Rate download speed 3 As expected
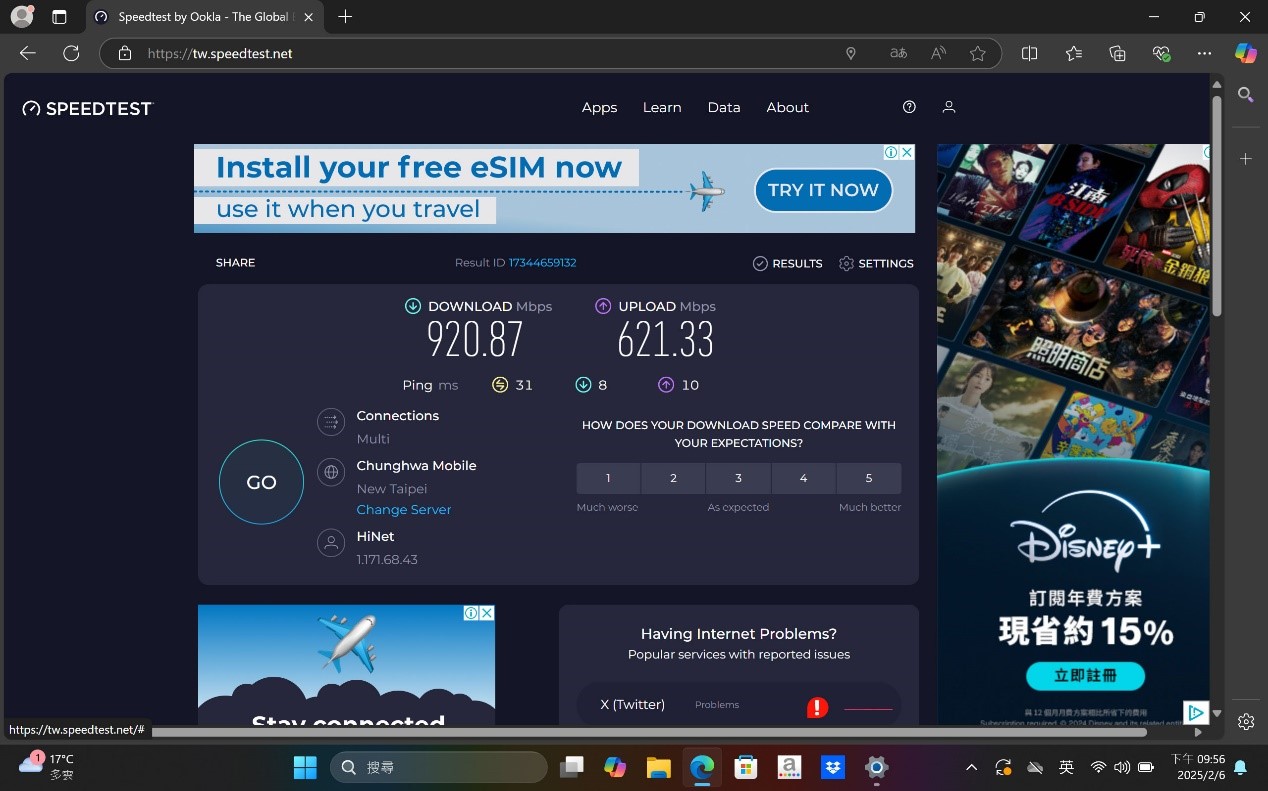Viewport: 1268px width, 791px height. pyautogui.click(x=738, y=478)
